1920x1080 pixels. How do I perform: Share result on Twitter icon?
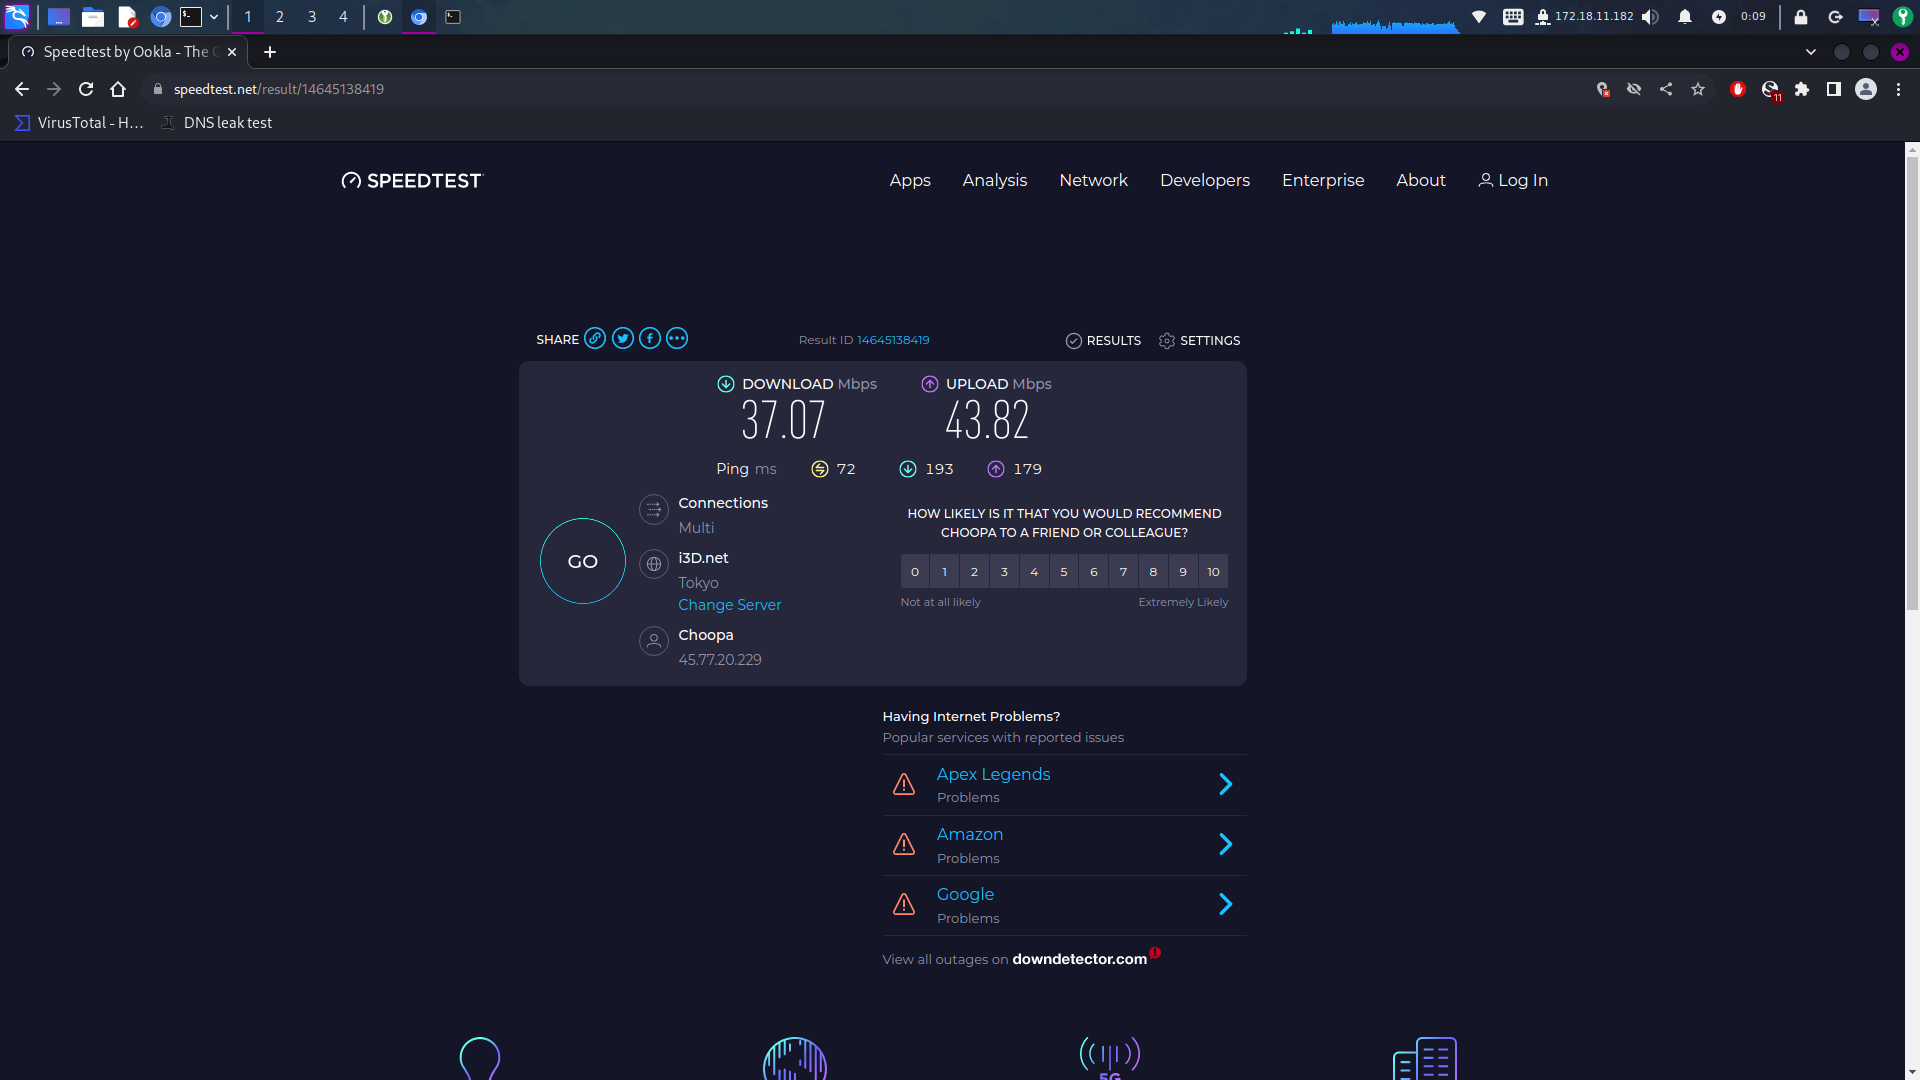coord(622,338)
